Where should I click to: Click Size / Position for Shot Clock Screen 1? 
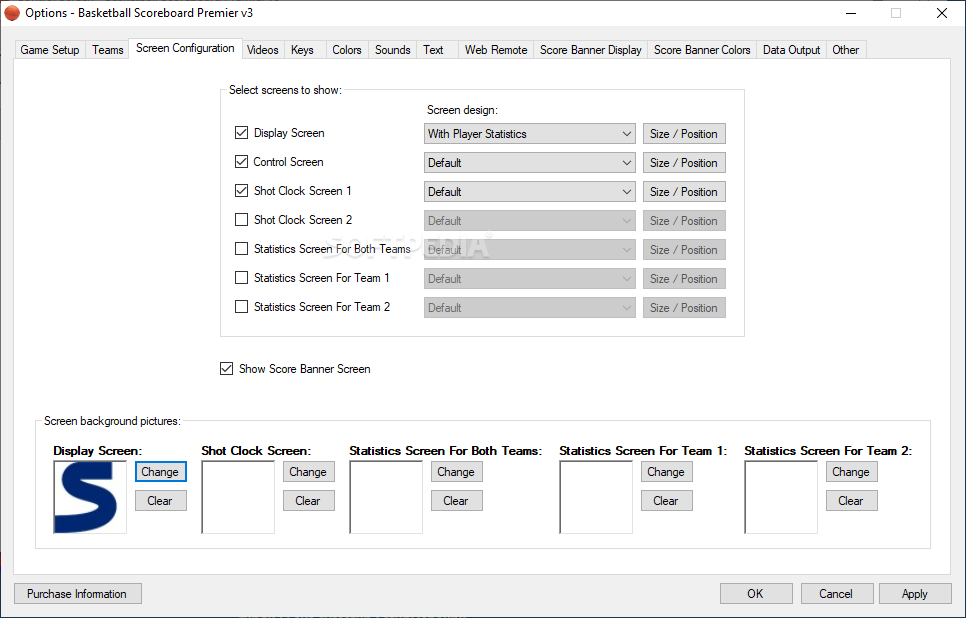684,192
